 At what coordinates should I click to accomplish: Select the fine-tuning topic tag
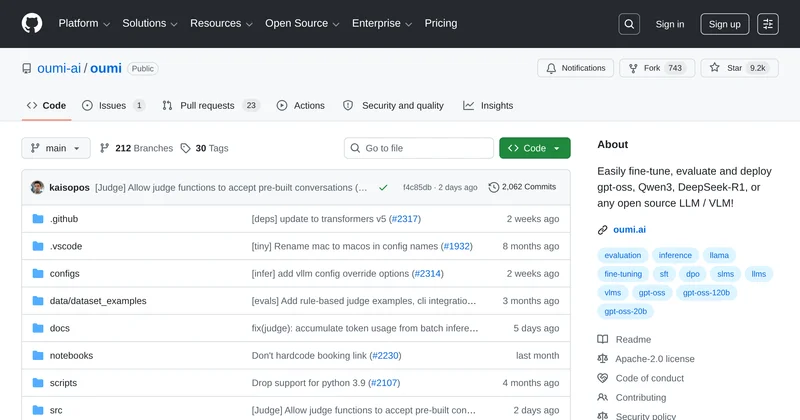[623, 274]
